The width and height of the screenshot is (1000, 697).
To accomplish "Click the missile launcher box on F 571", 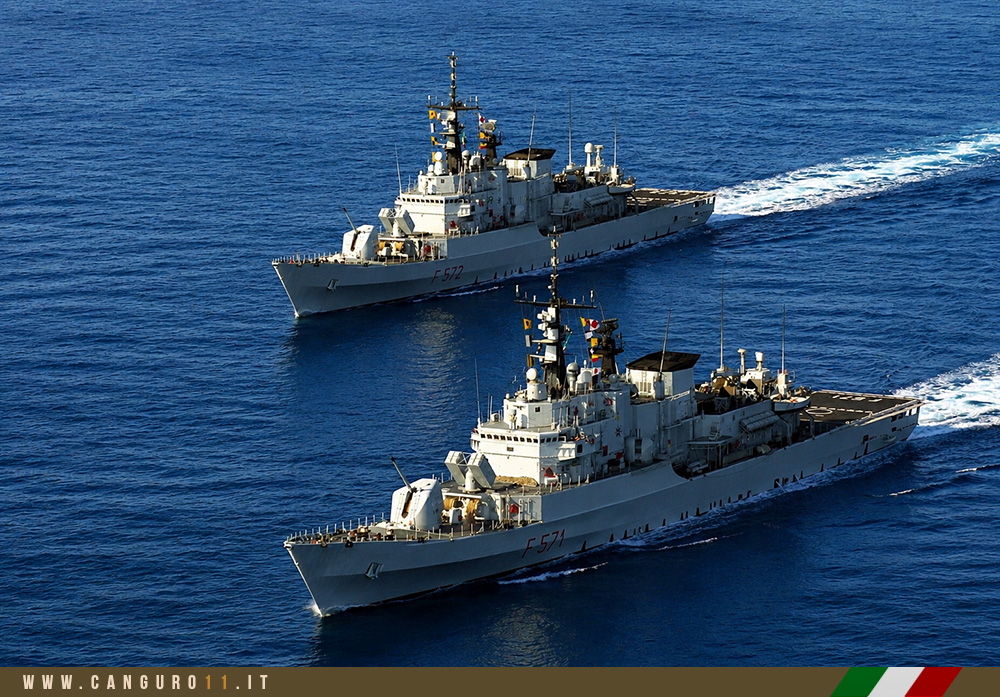I will pos(471,469).
